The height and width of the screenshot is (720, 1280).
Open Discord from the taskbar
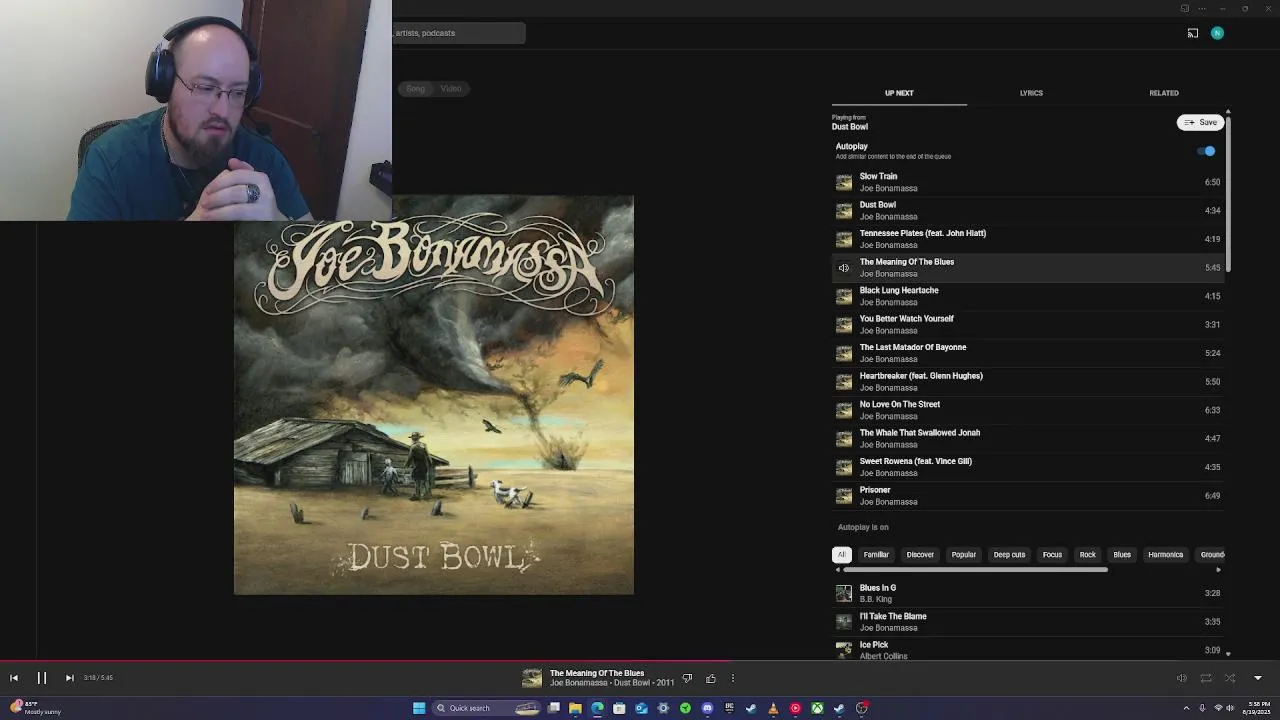707,708
